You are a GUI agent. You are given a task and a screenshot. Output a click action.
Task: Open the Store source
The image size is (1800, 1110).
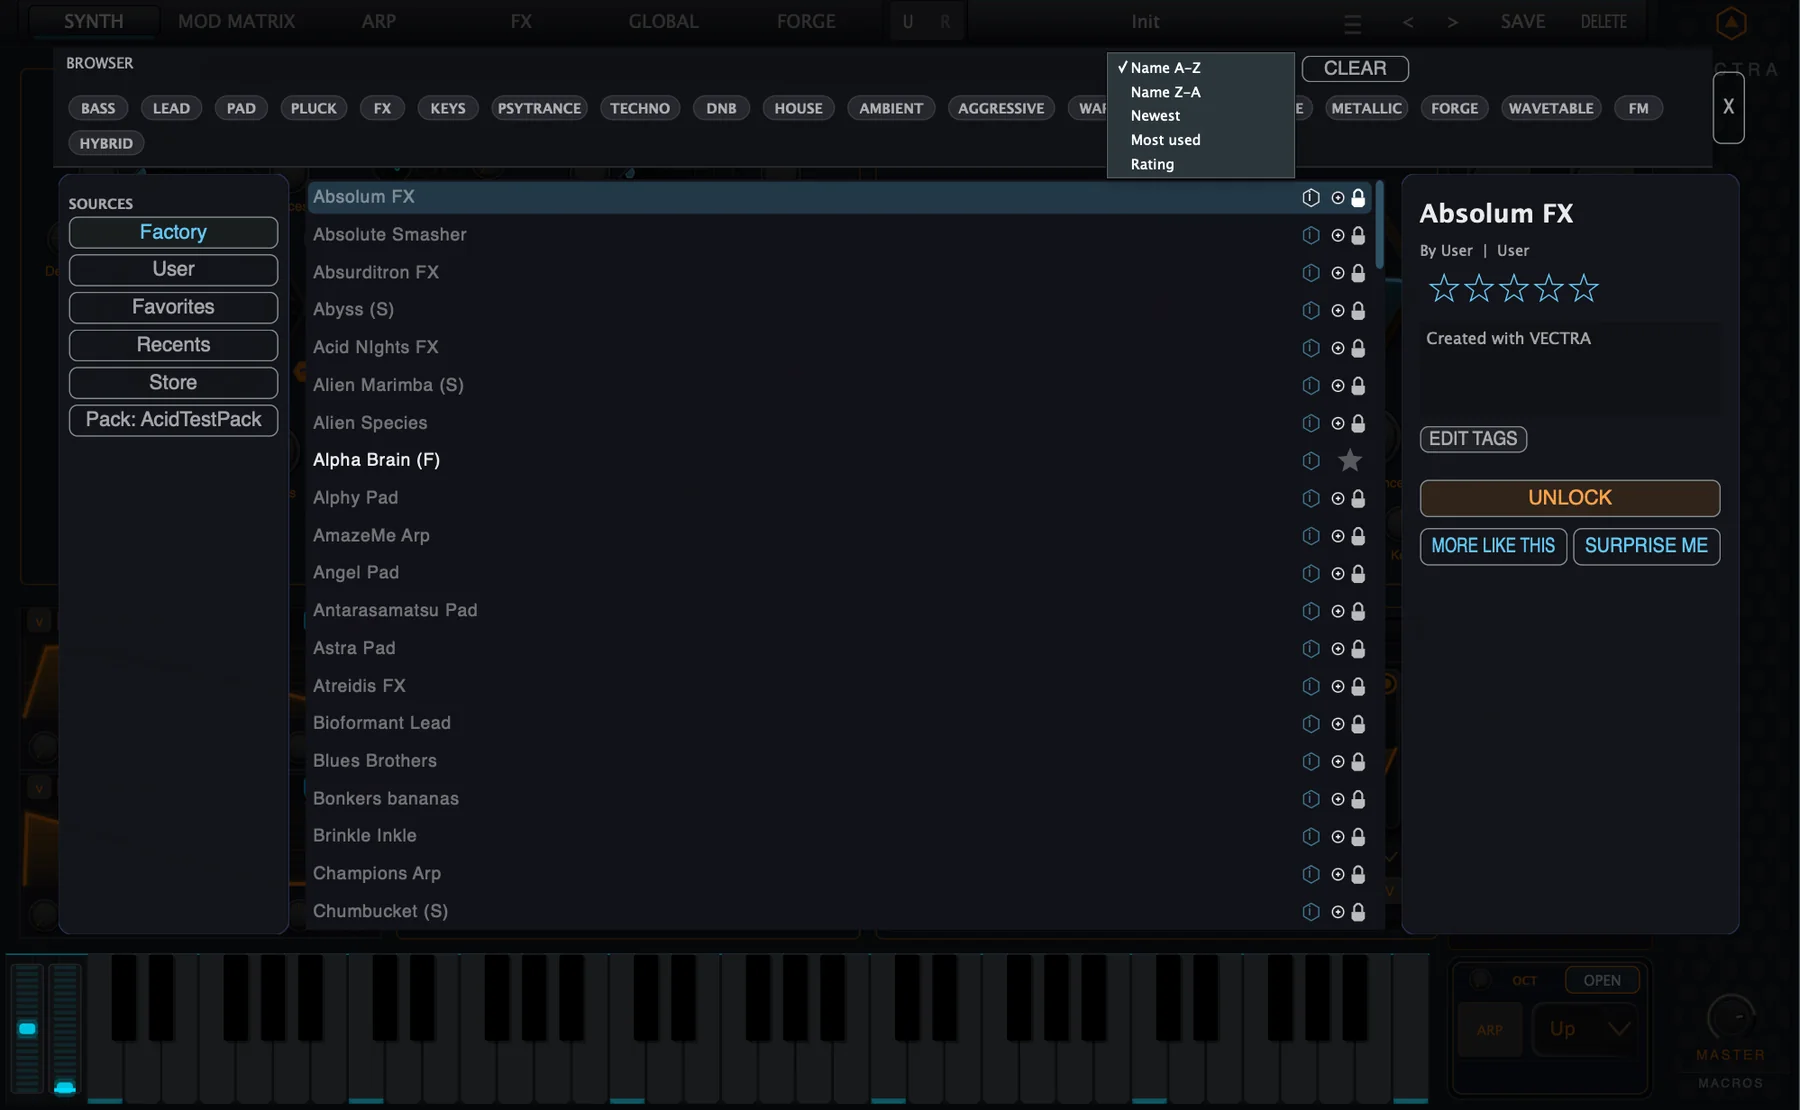click(x=173, y=382)
